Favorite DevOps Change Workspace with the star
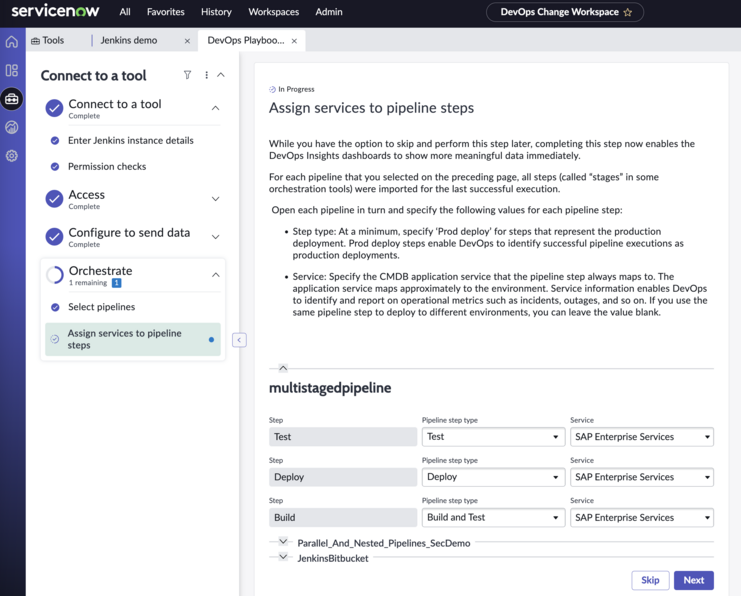Screen dimensions: 741x596 pos(628,12)
